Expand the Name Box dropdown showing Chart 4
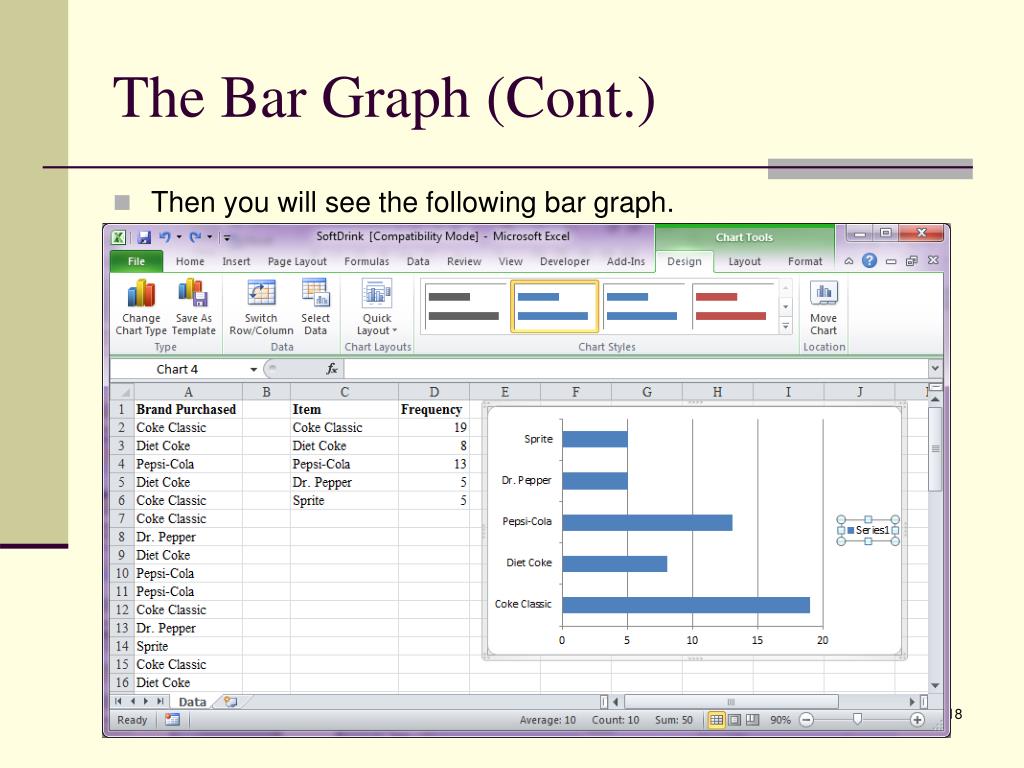This screenshot has width=1024, height=768. point(253,370)
